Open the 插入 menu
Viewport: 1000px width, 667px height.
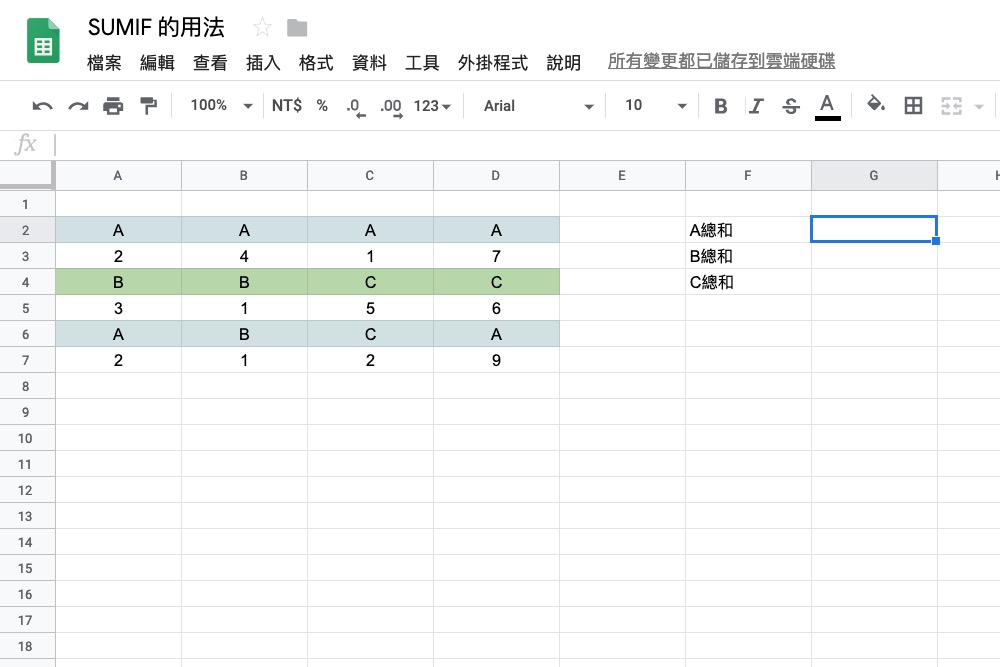tap(262, 62)
